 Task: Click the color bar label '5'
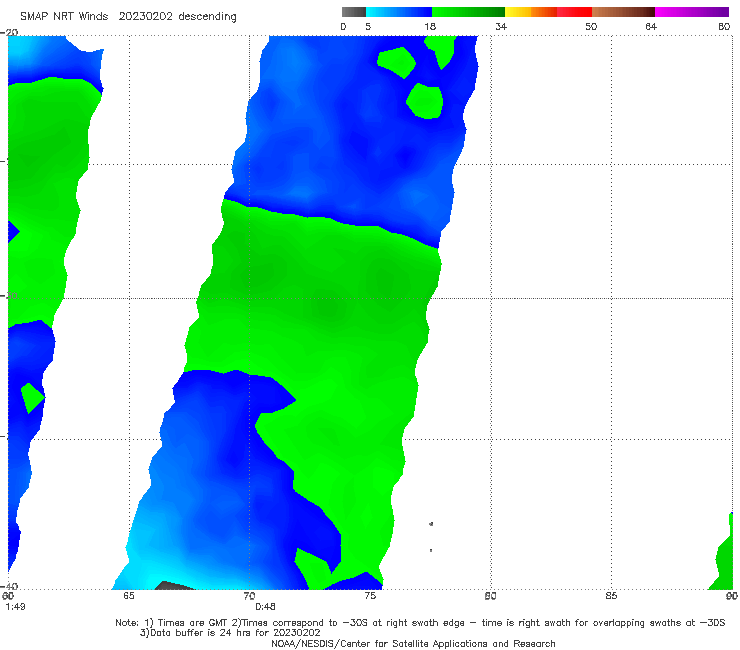click(x=368, y=26)
